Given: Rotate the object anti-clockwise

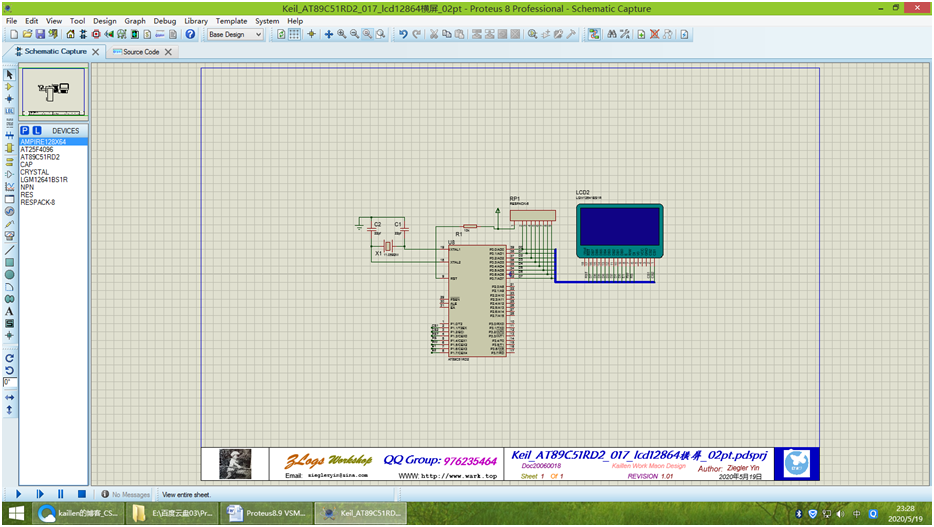Looking at the screenshot, I should pyautogui.click(x=9, y=370).
